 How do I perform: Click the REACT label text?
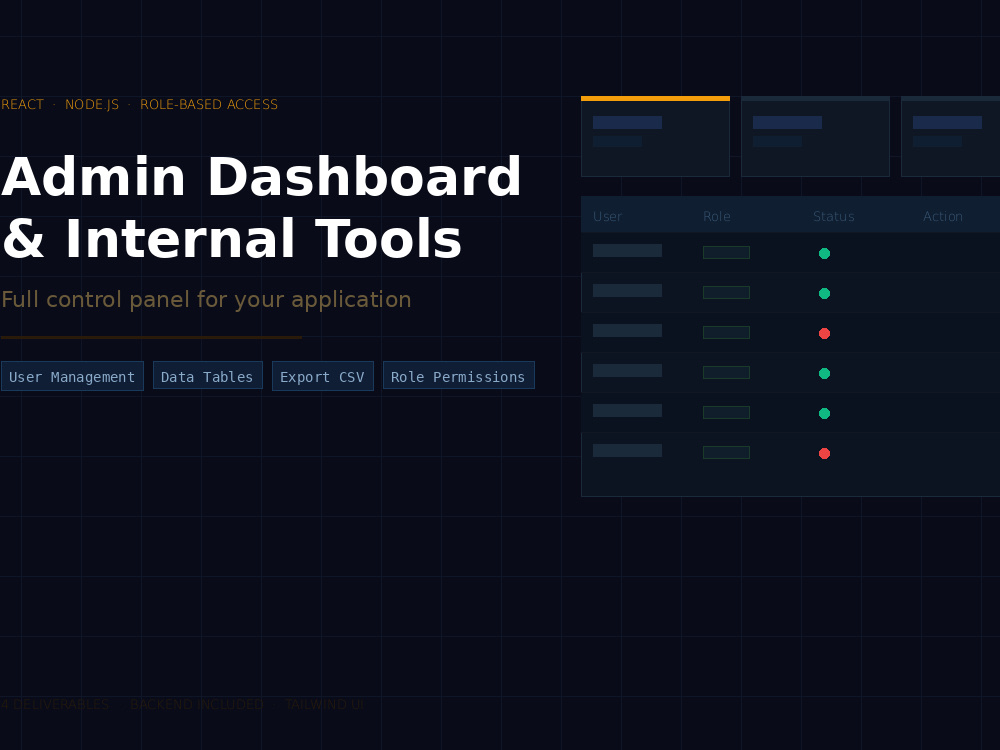coord(22,105)
